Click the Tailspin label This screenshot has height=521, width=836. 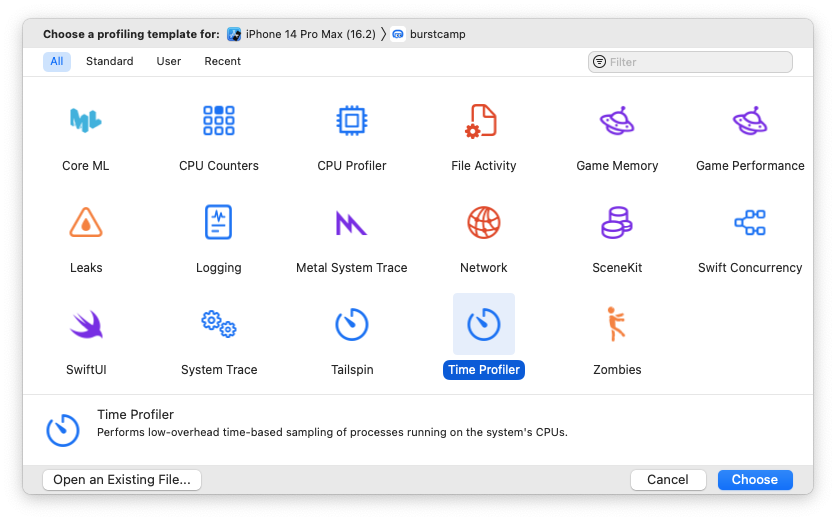(352, 370)
